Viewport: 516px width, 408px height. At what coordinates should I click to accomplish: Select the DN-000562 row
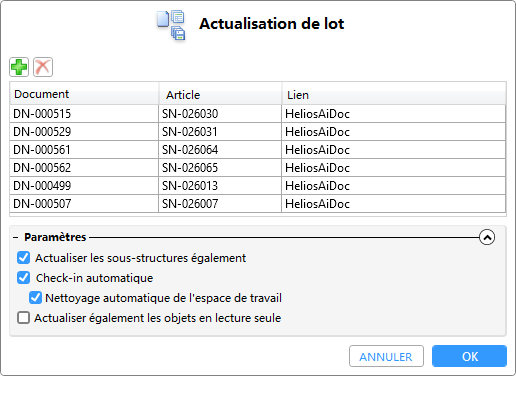click(x=258, y=168)
